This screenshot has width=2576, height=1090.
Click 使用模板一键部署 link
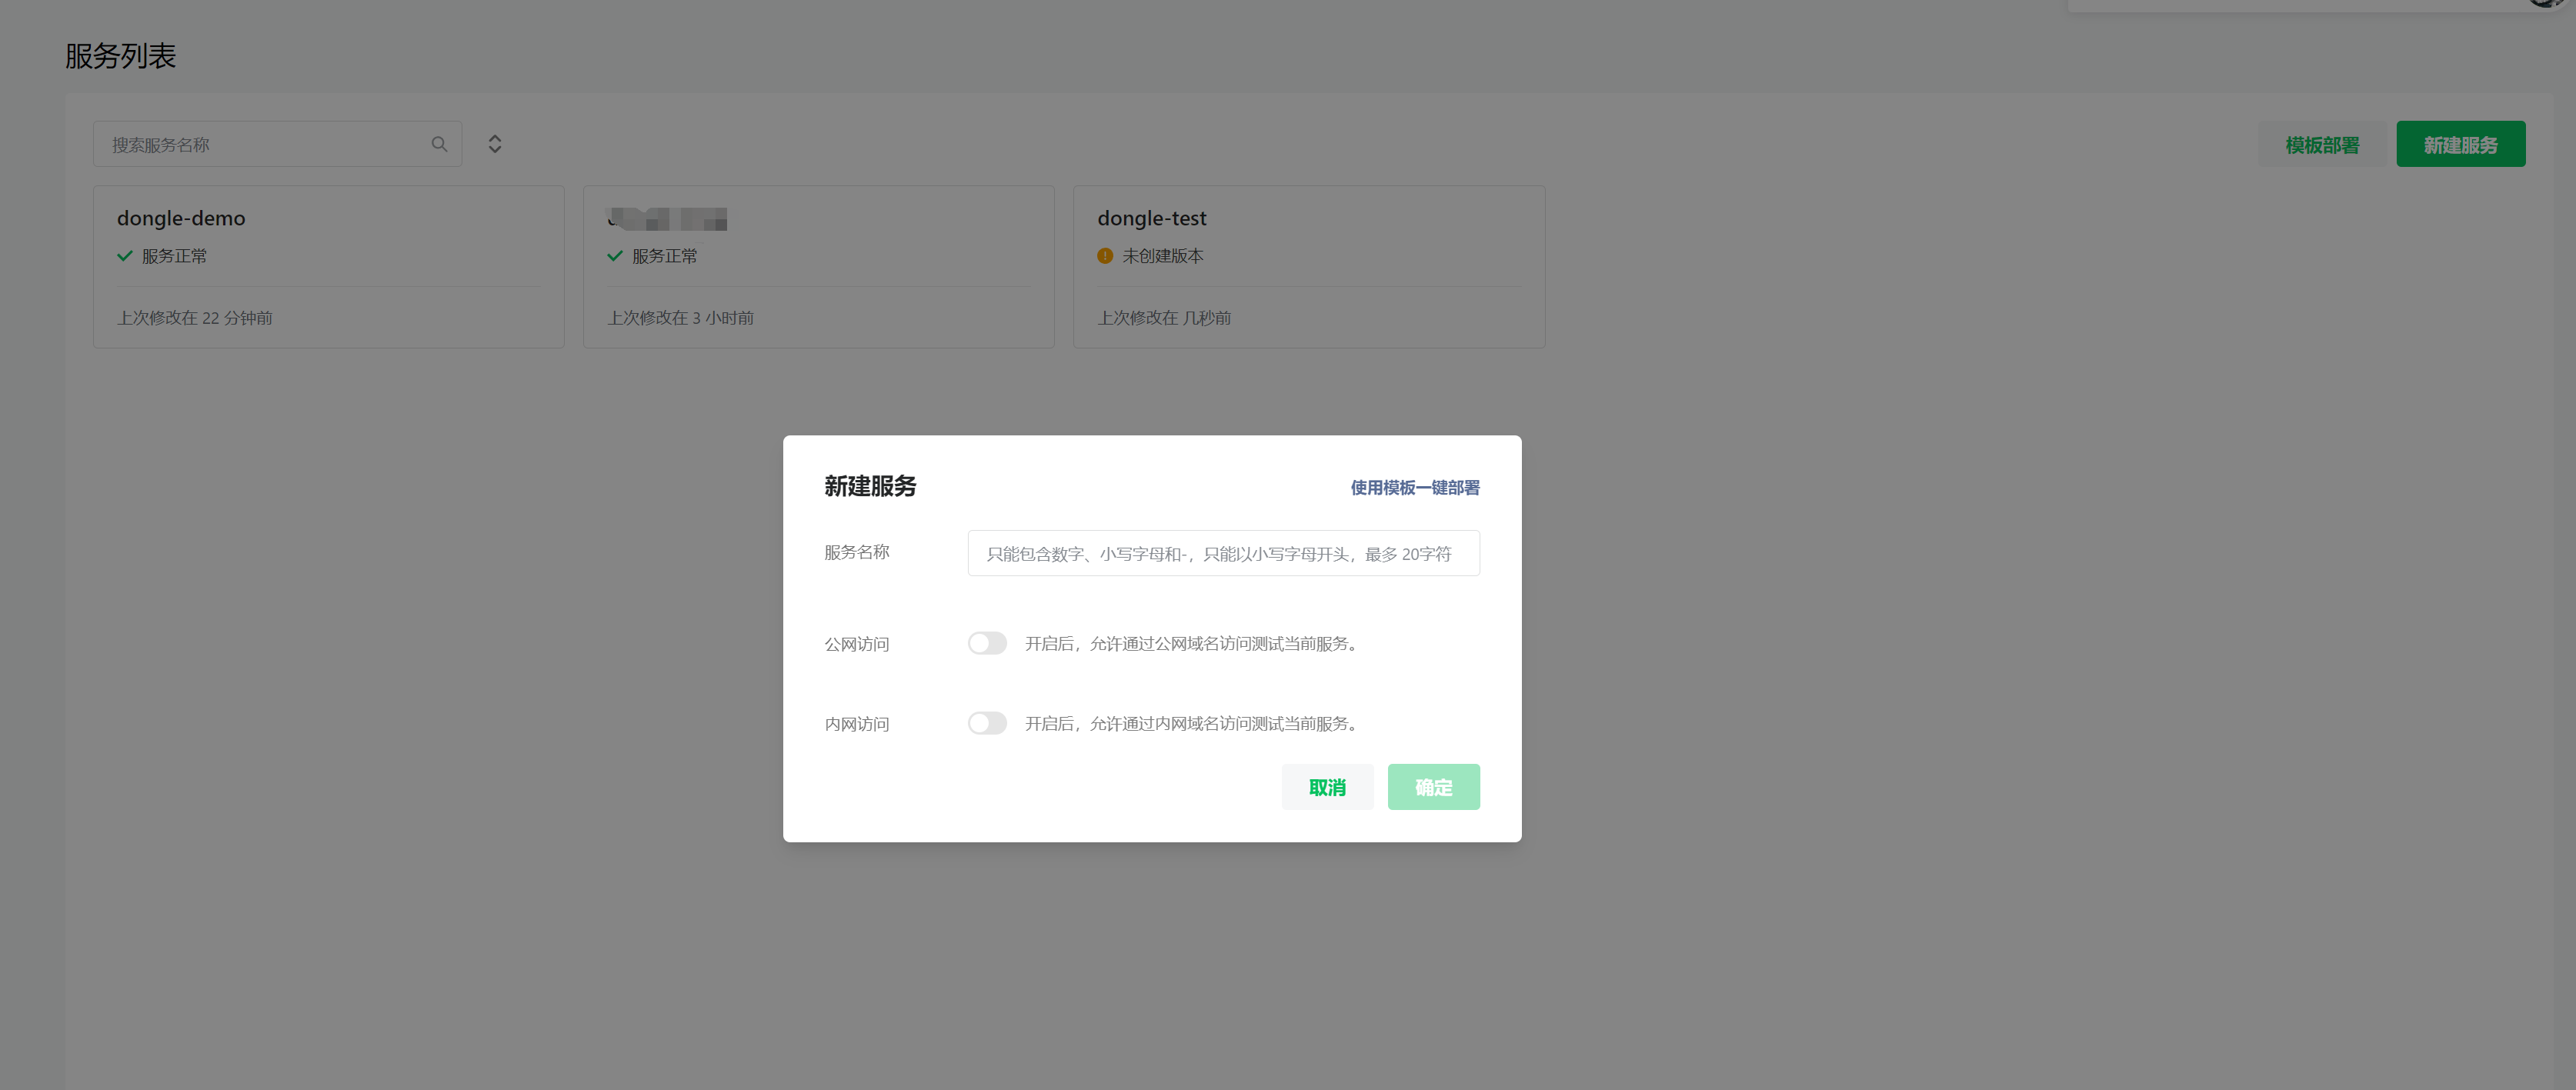(1414, 488)
